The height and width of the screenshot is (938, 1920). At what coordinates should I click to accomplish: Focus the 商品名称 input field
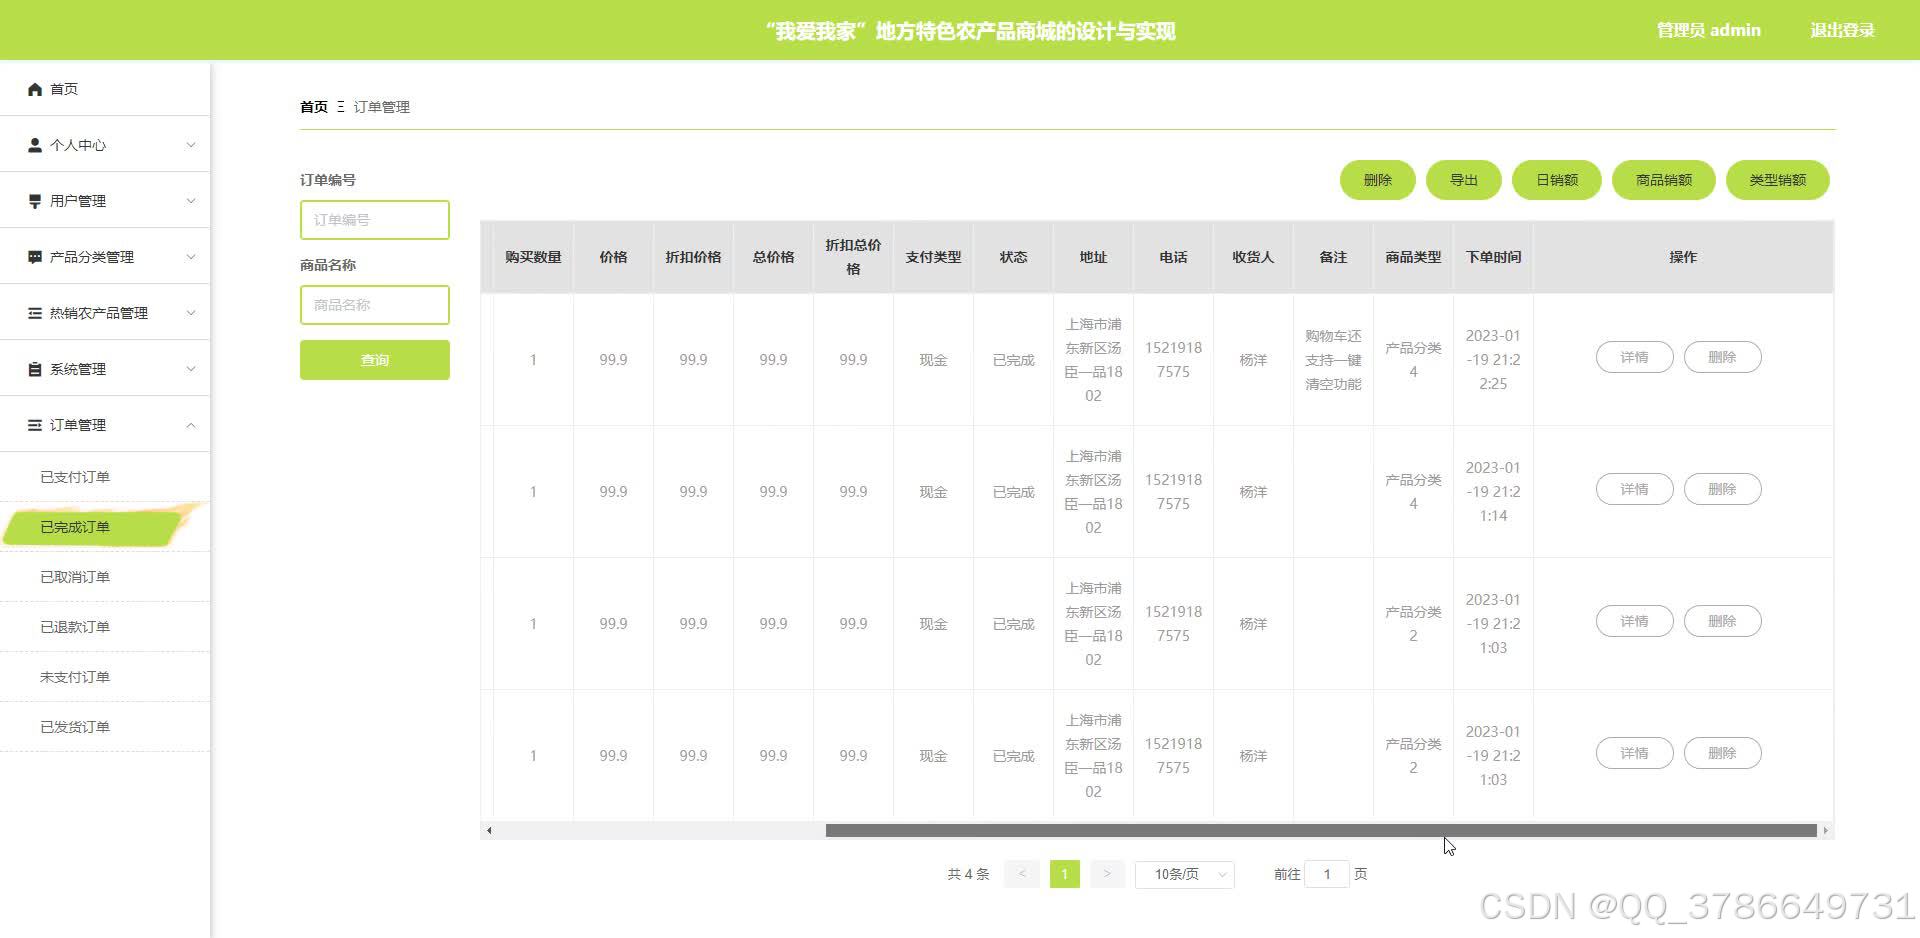coord(375,305)
